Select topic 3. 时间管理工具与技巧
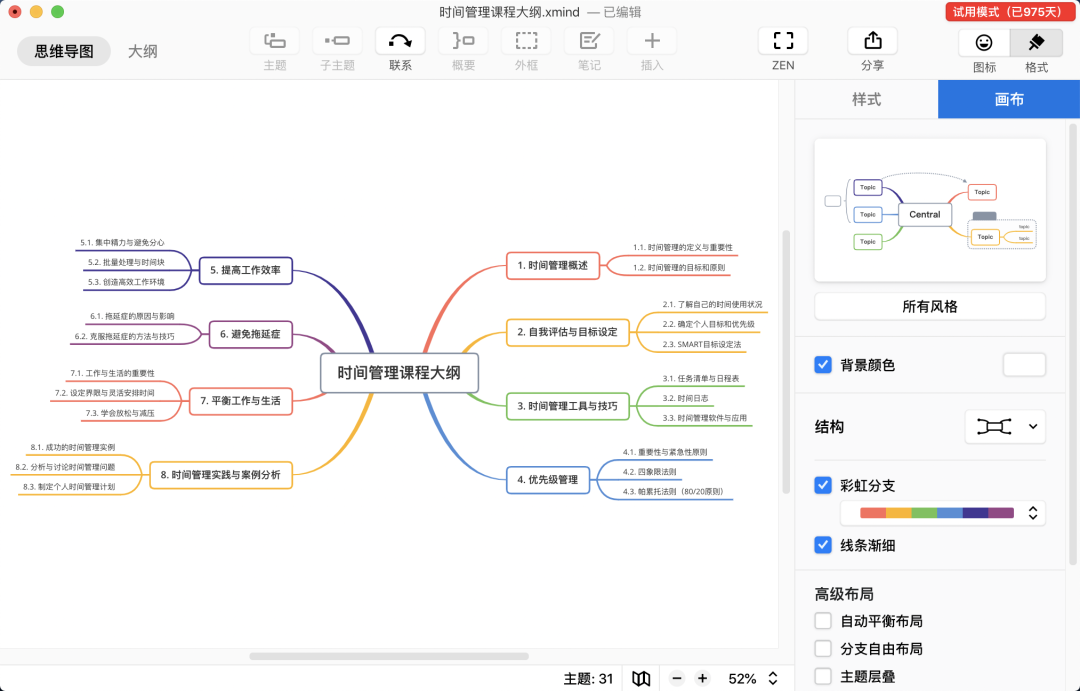Image resolution: width=1080 pixels, height=691 pixels. tap(568, 406)
